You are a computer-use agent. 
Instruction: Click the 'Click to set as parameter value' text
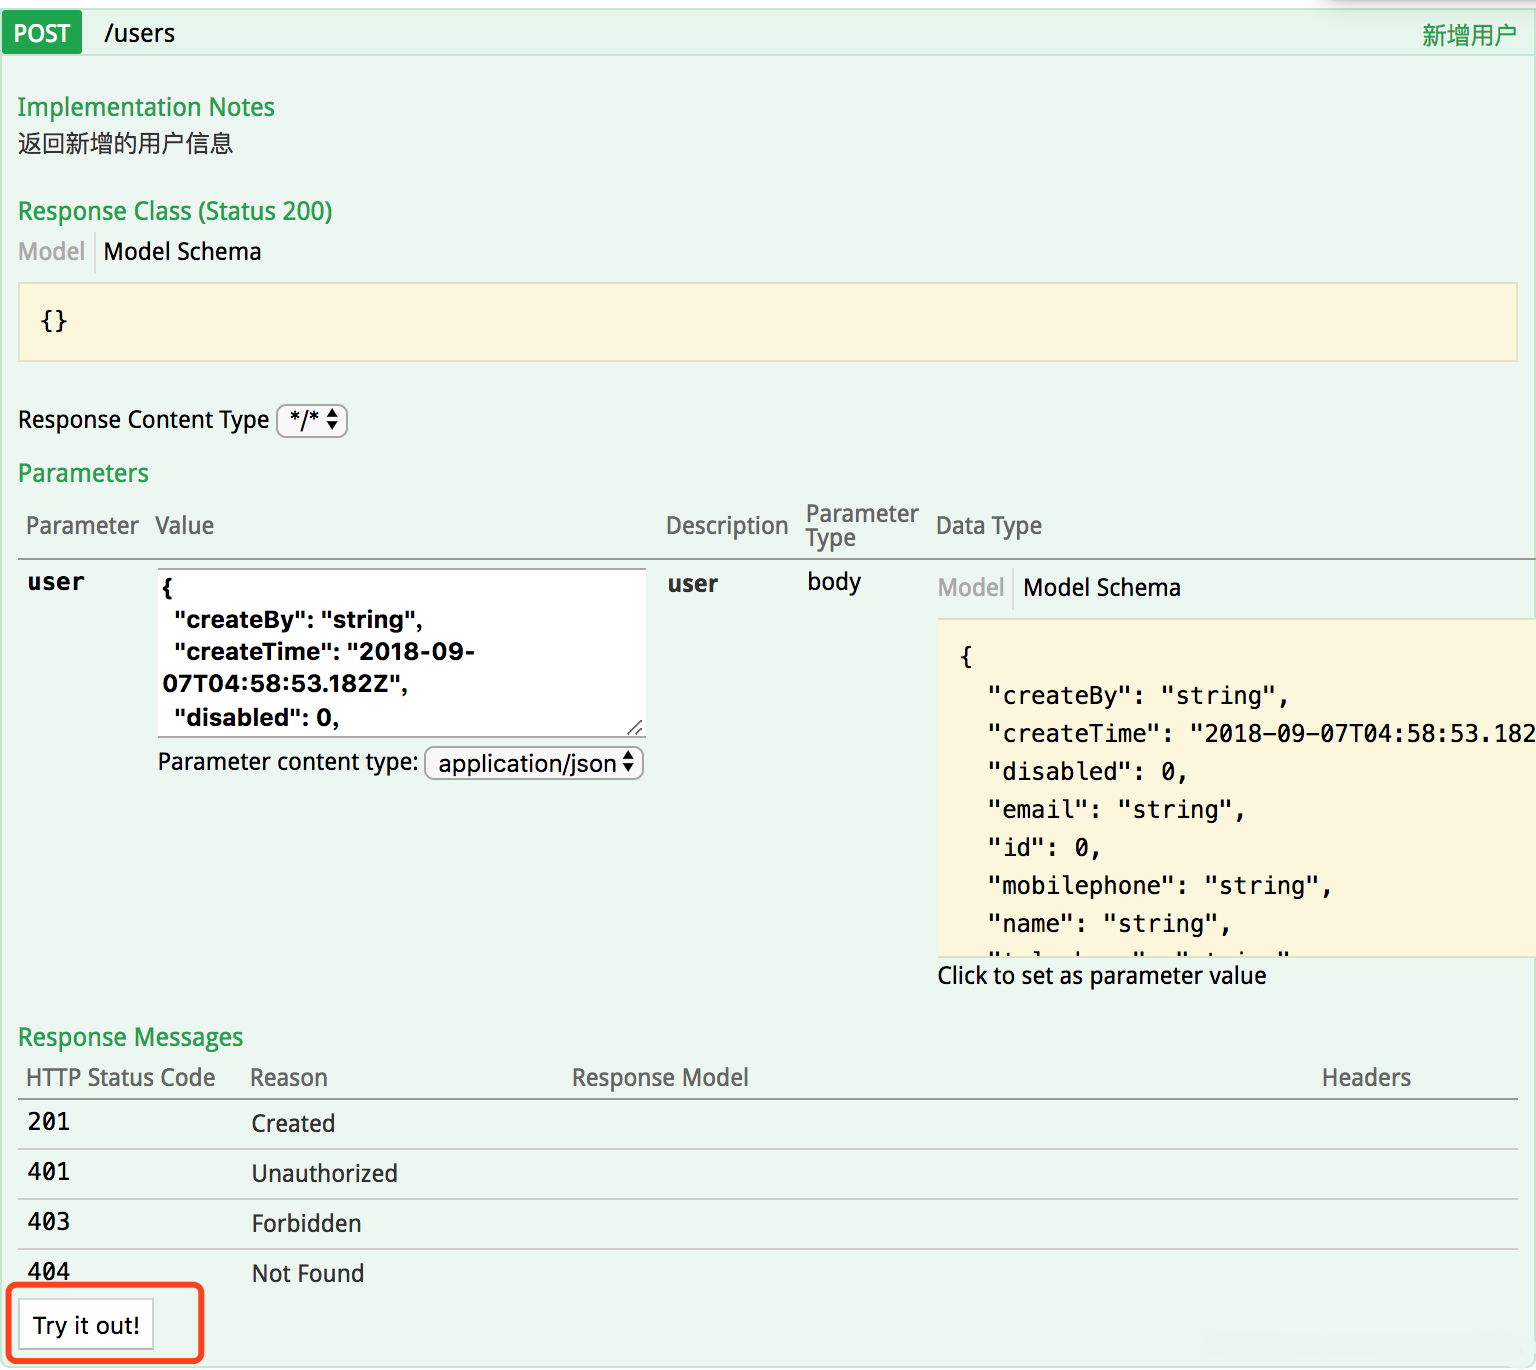point(1102,976)
